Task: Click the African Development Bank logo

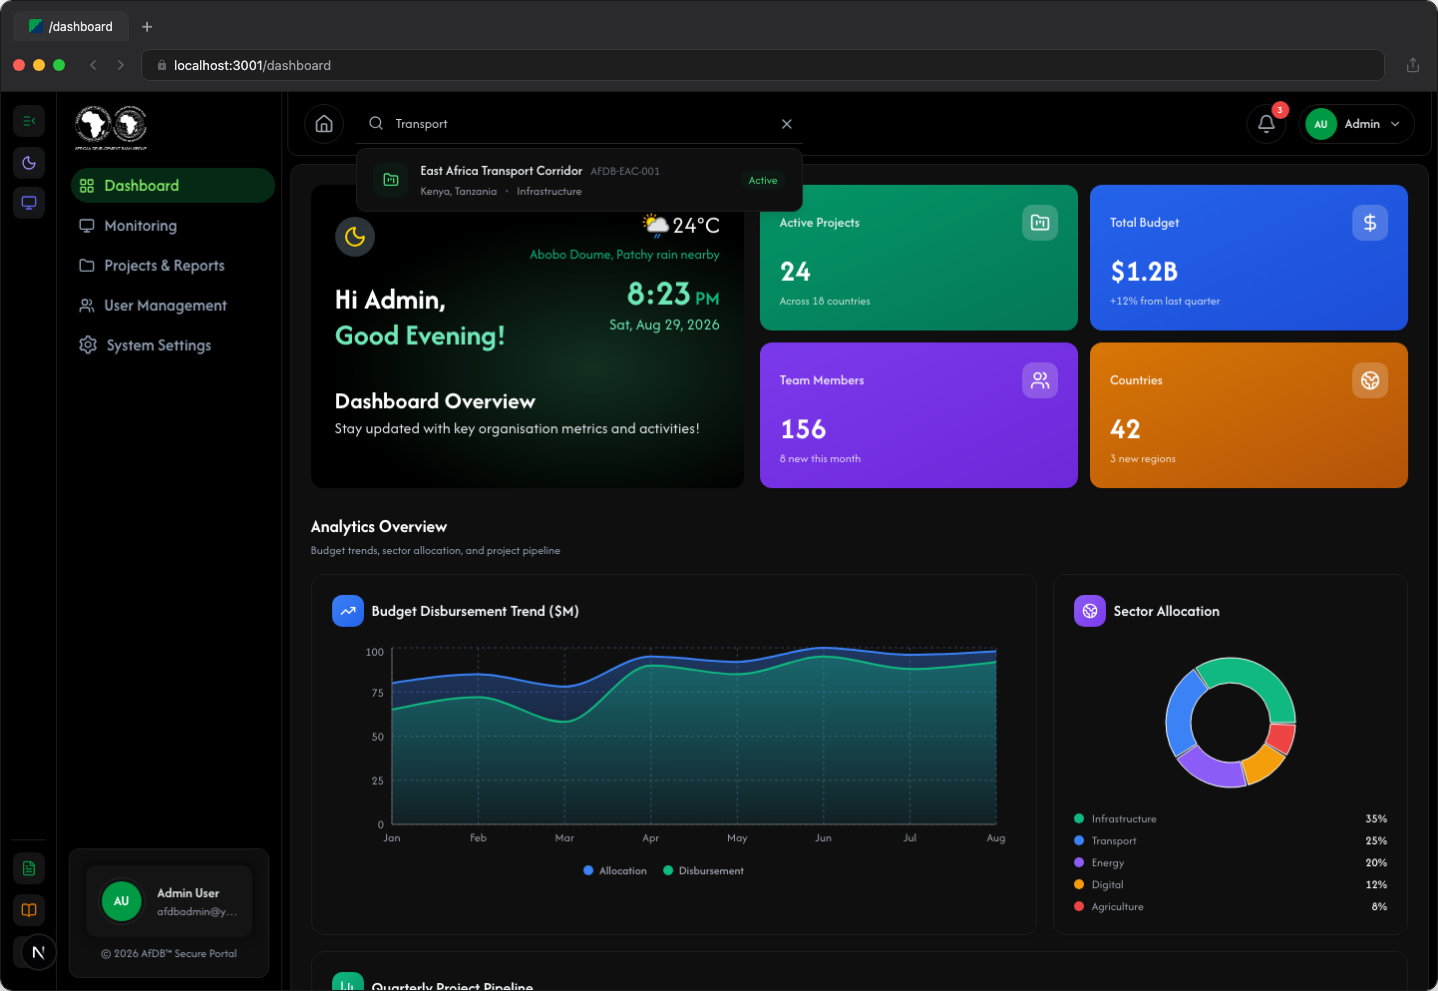Action: click(x=111, y=127)
